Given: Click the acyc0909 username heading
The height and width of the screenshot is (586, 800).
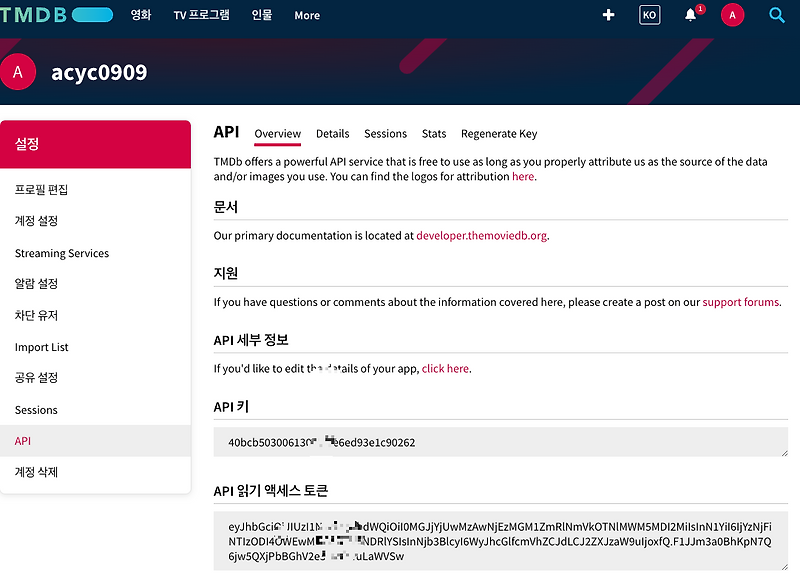Looking at the screenshot, I should [99, 72].
